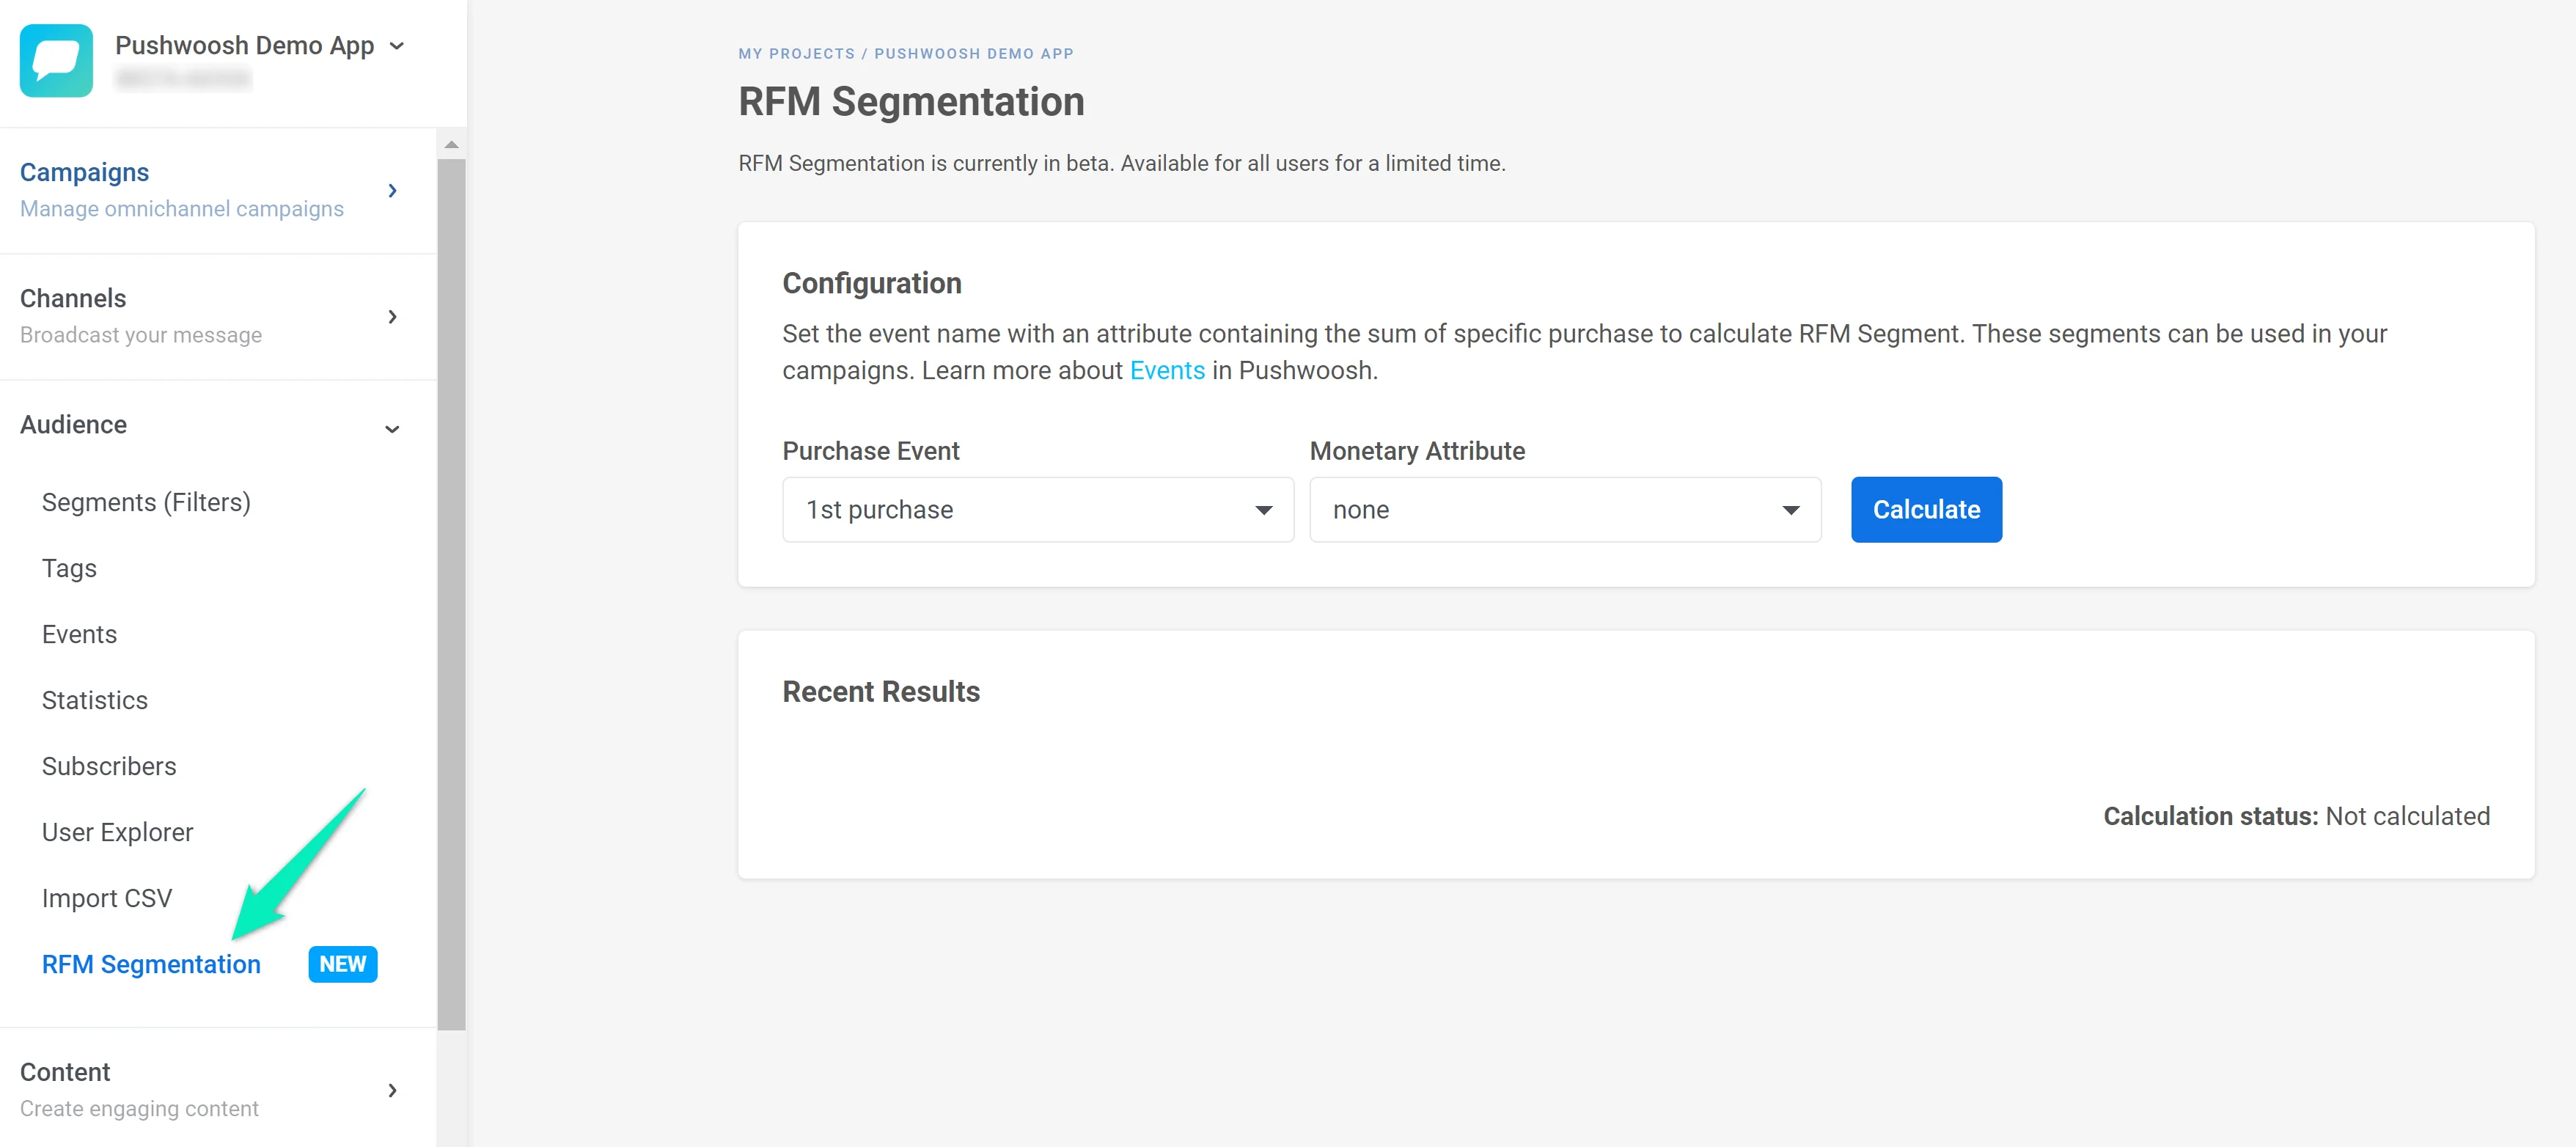The height and width of the screenshot is (1147, 2576).
Task: Go to Import CSV
Action: (107, 897)
